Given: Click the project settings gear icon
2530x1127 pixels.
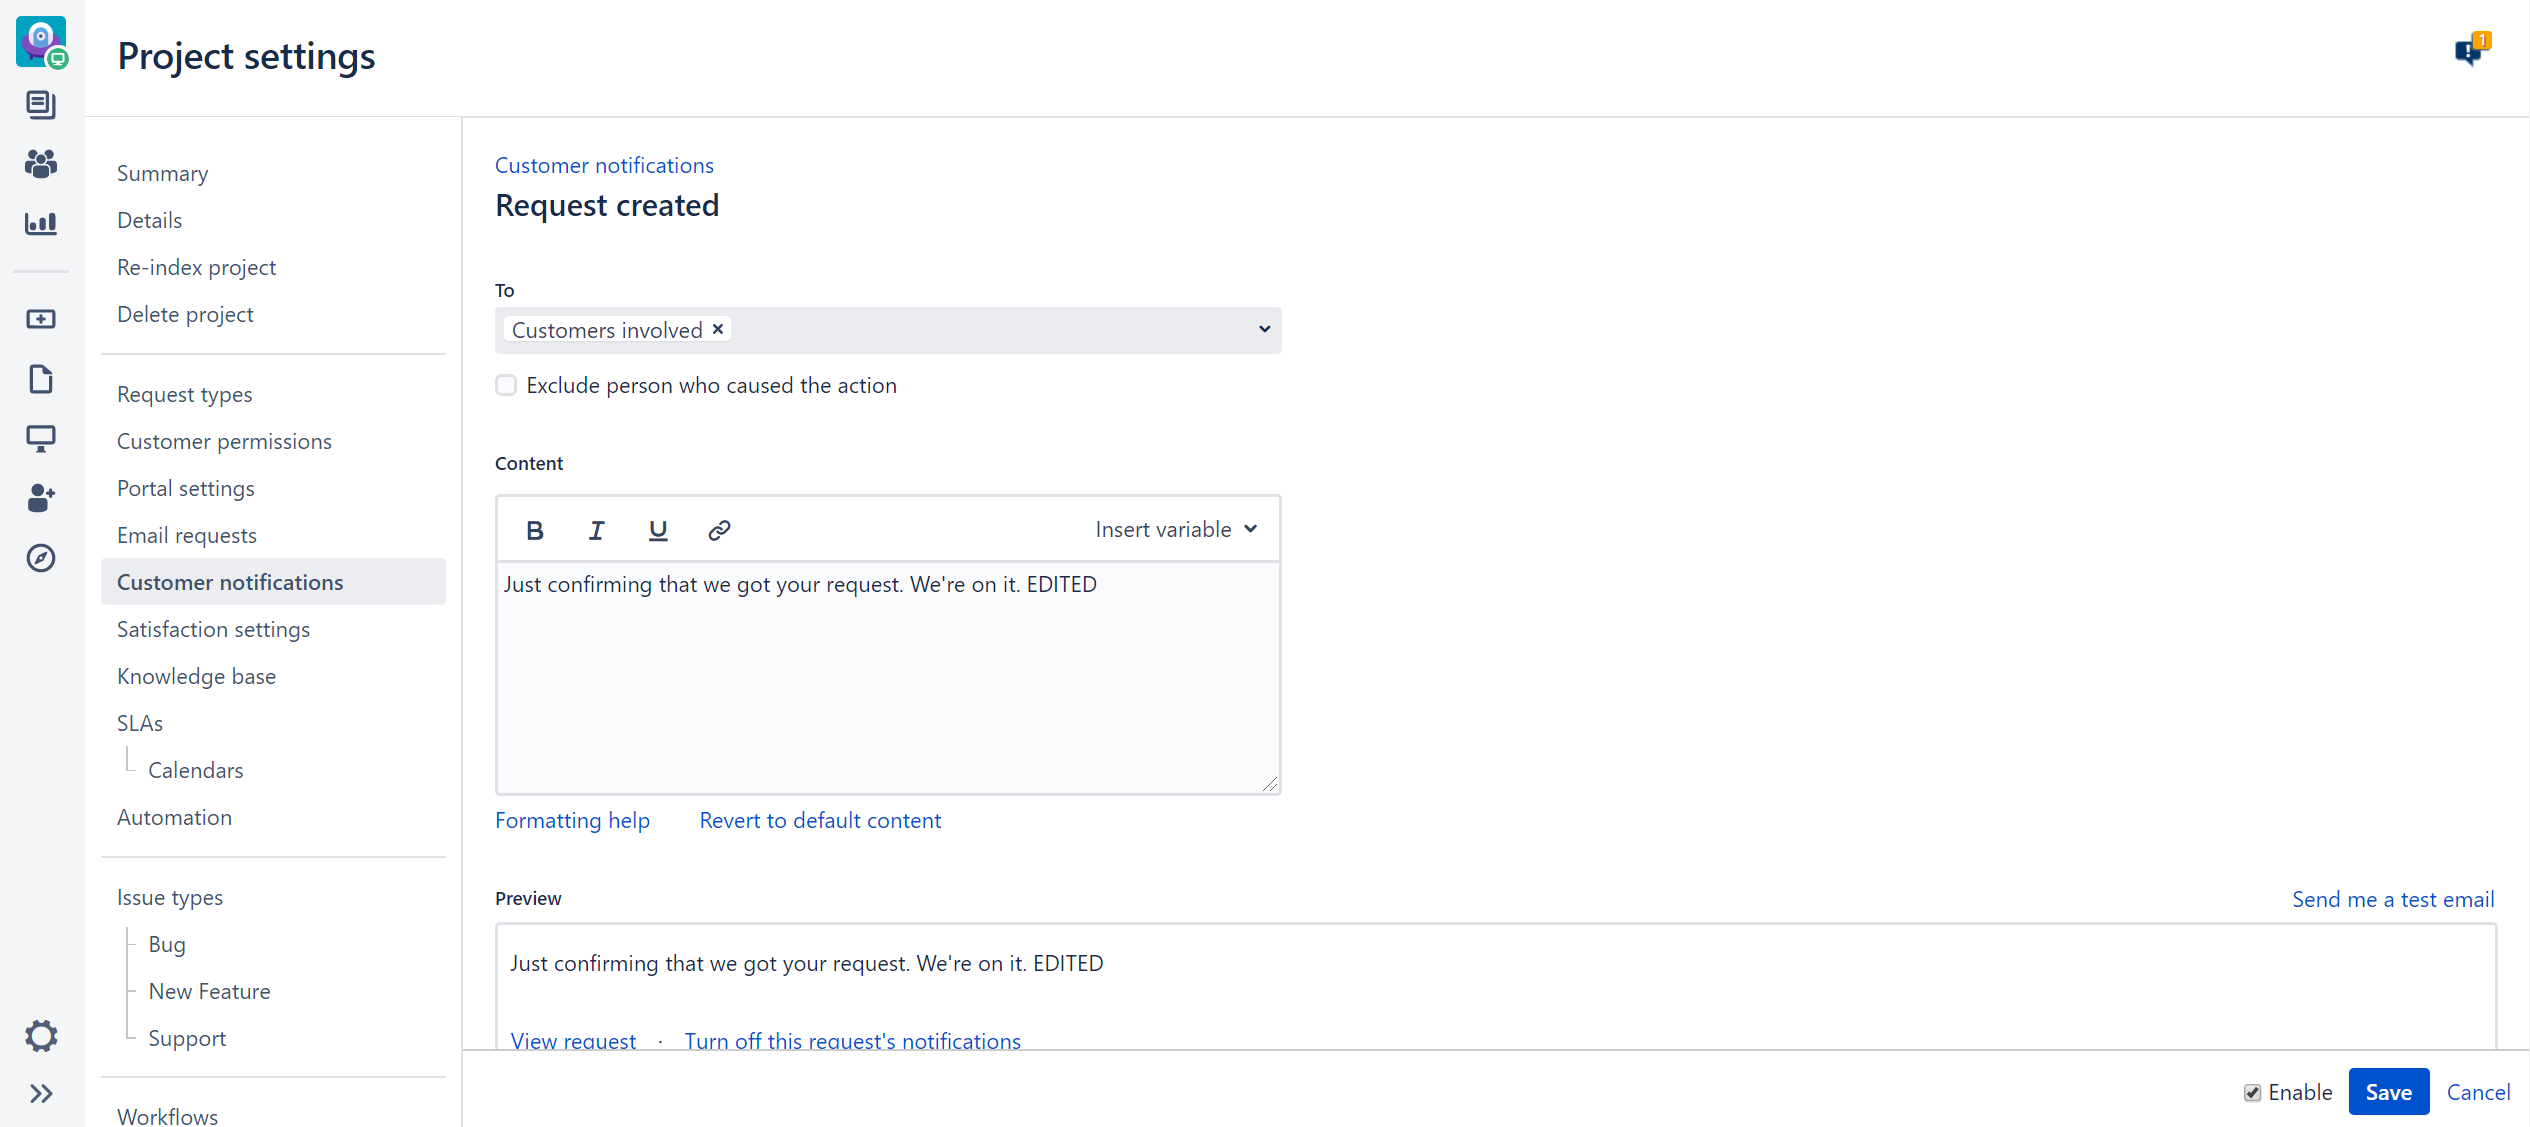Looking at the screenshot, I should tap(41, 1035).
